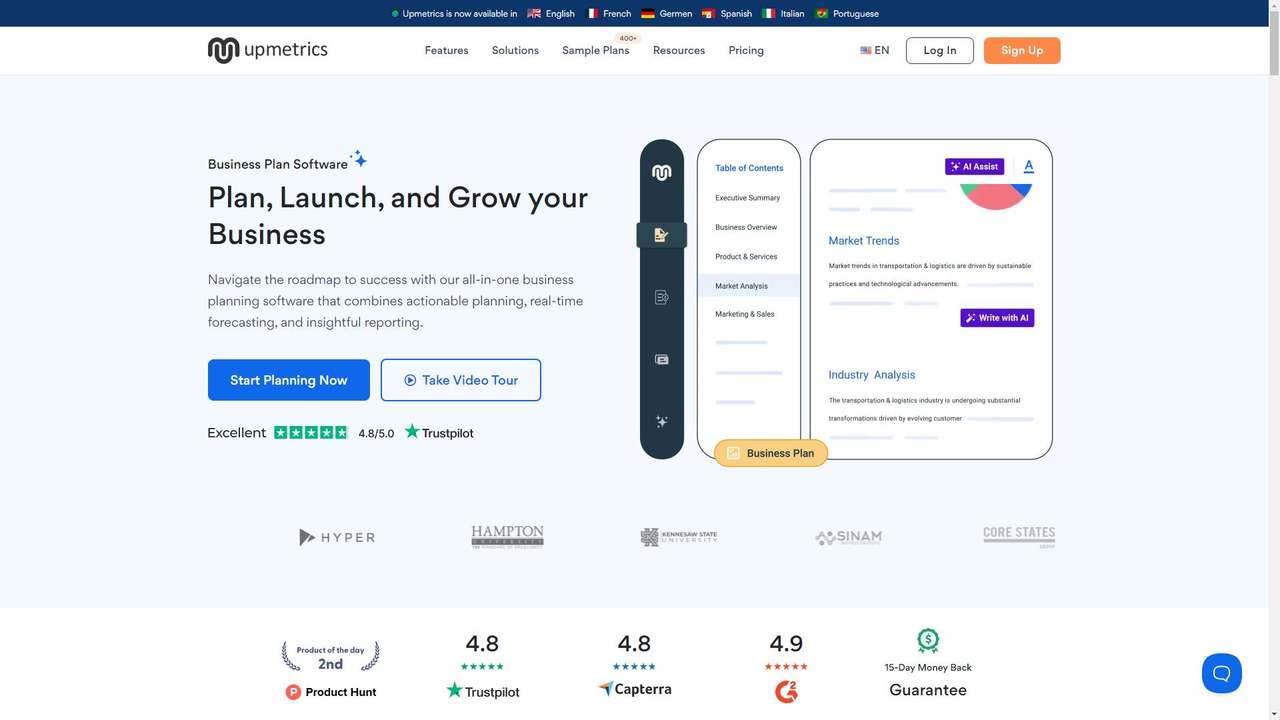Image resolution: width=1280 pixels, height=720 pixels.
Task: Click the UK flag icon
Action: click(x=534, y=14)
